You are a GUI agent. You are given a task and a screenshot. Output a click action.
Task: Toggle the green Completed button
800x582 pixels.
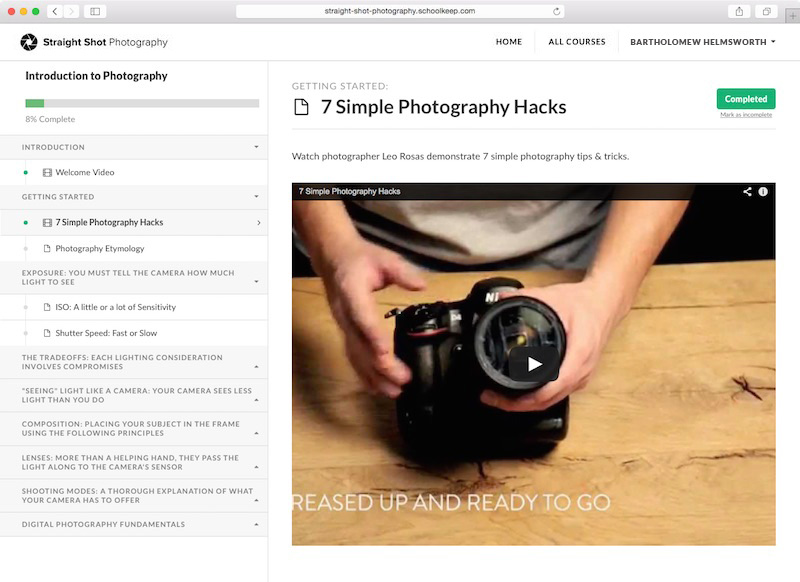[746, 99]
